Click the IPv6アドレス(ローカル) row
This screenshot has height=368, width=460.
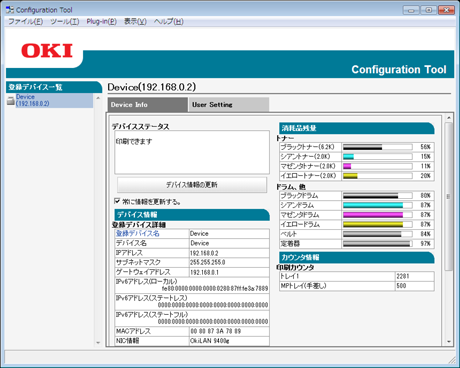pos(192,285)
